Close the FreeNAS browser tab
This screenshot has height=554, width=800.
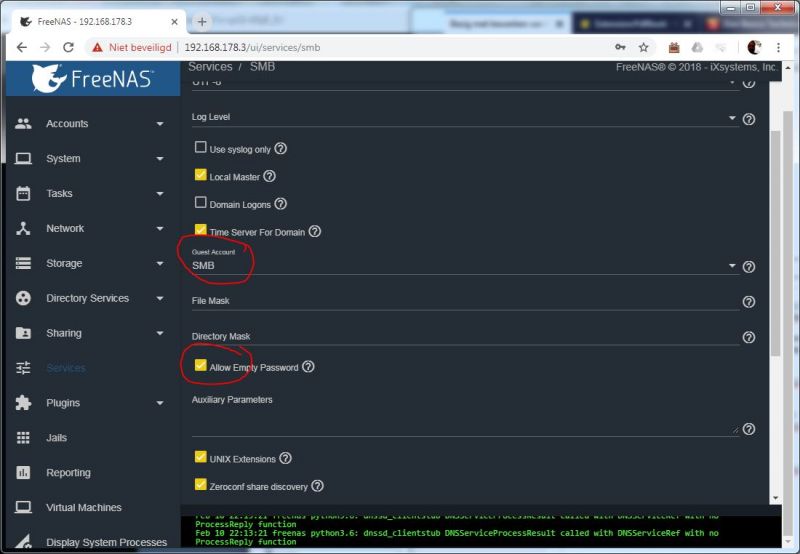[174, 22]
